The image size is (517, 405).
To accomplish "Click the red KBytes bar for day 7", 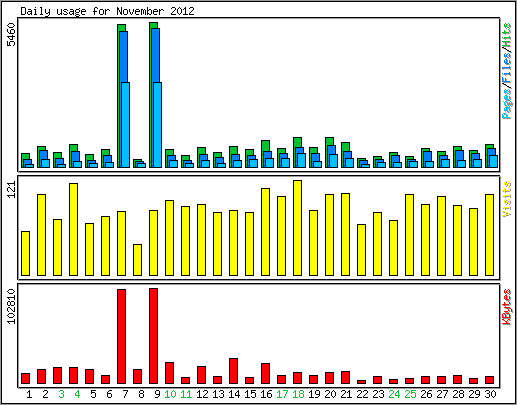I will tap(122, 336).
